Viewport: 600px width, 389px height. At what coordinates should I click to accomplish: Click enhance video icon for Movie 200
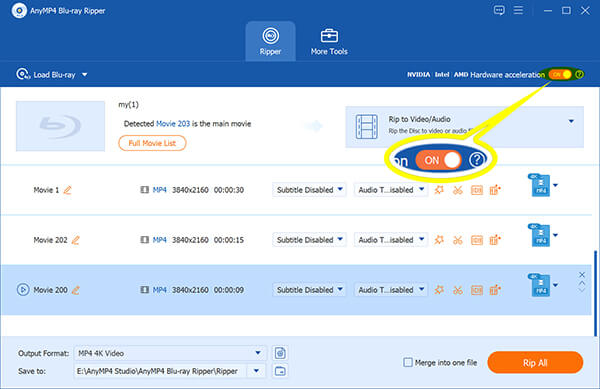[495, 290]
